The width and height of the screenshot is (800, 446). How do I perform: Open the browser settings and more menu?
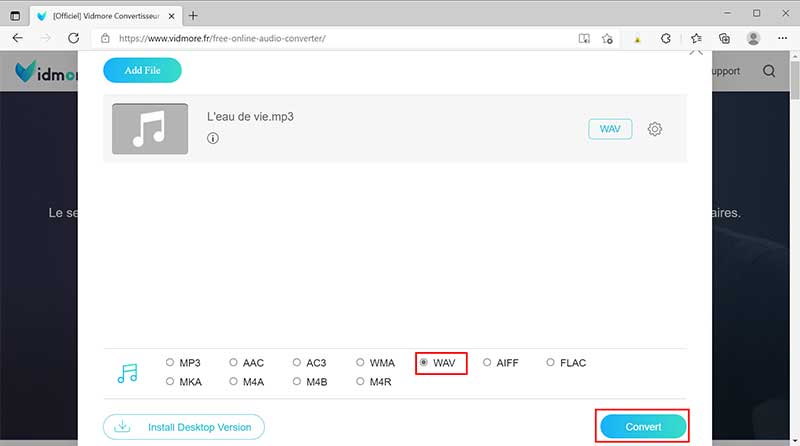click(x=781, y=38)
